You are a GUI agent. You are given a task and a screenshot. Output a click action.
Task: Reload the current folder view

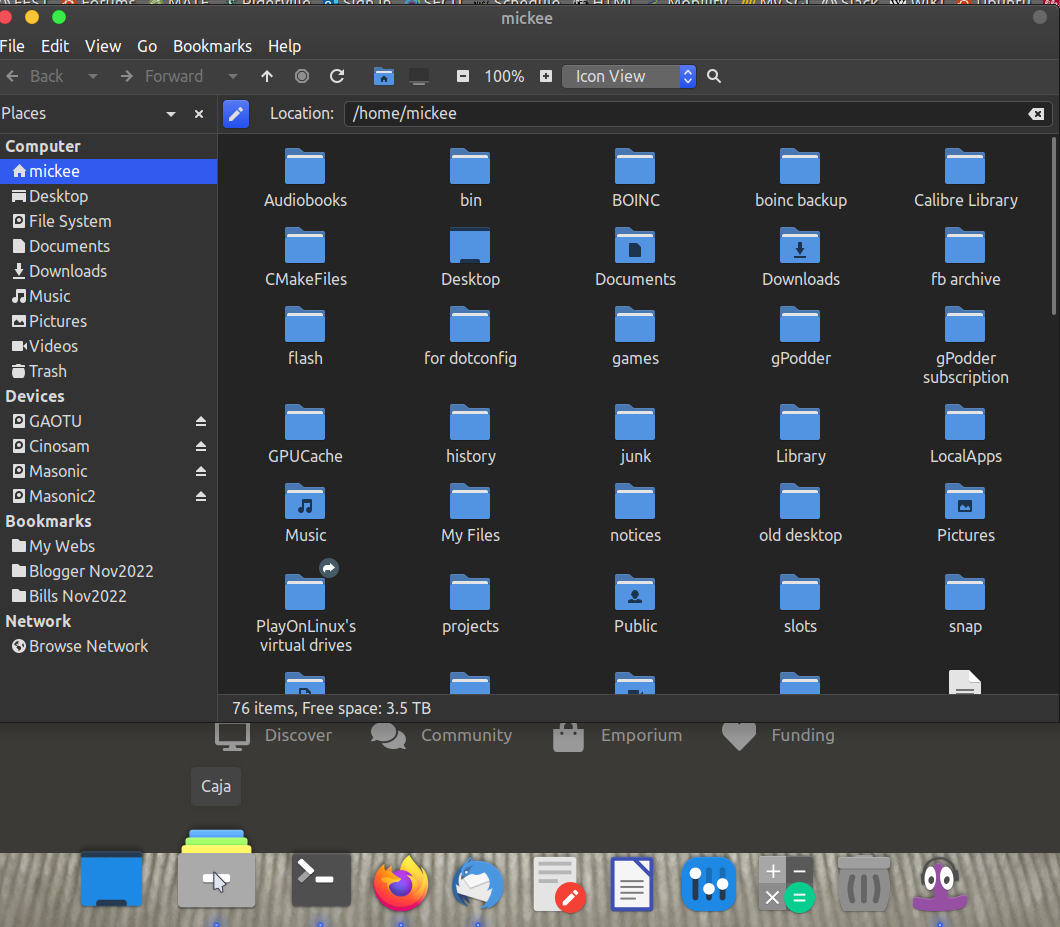click(x=337, y=76)
